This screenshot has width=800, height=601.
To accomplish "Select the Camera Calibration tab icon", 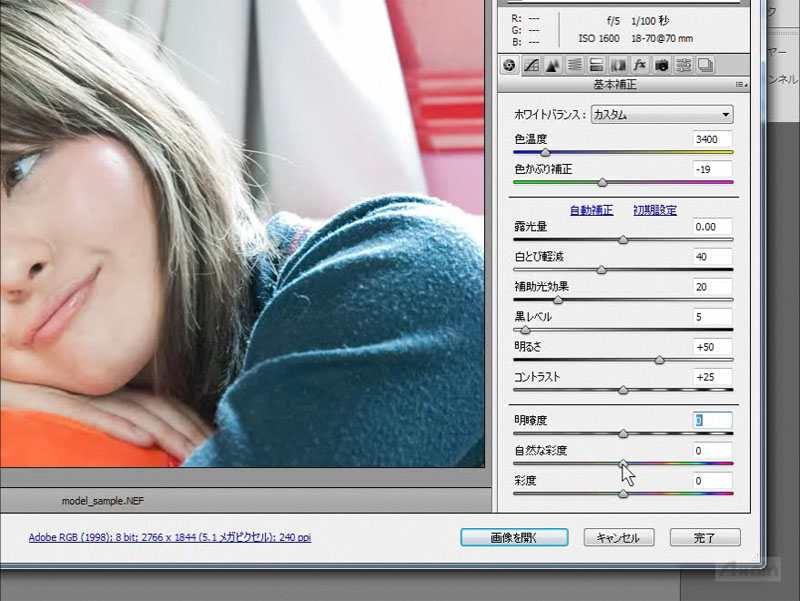I will coord(662,65).
